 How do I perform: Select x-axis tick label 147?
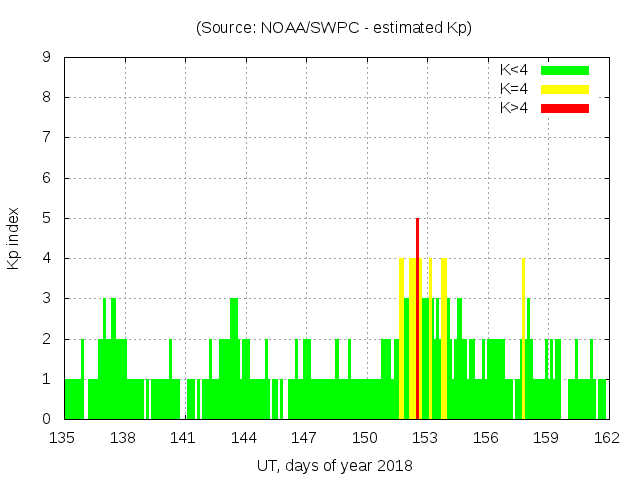click(x=304, y=438)
